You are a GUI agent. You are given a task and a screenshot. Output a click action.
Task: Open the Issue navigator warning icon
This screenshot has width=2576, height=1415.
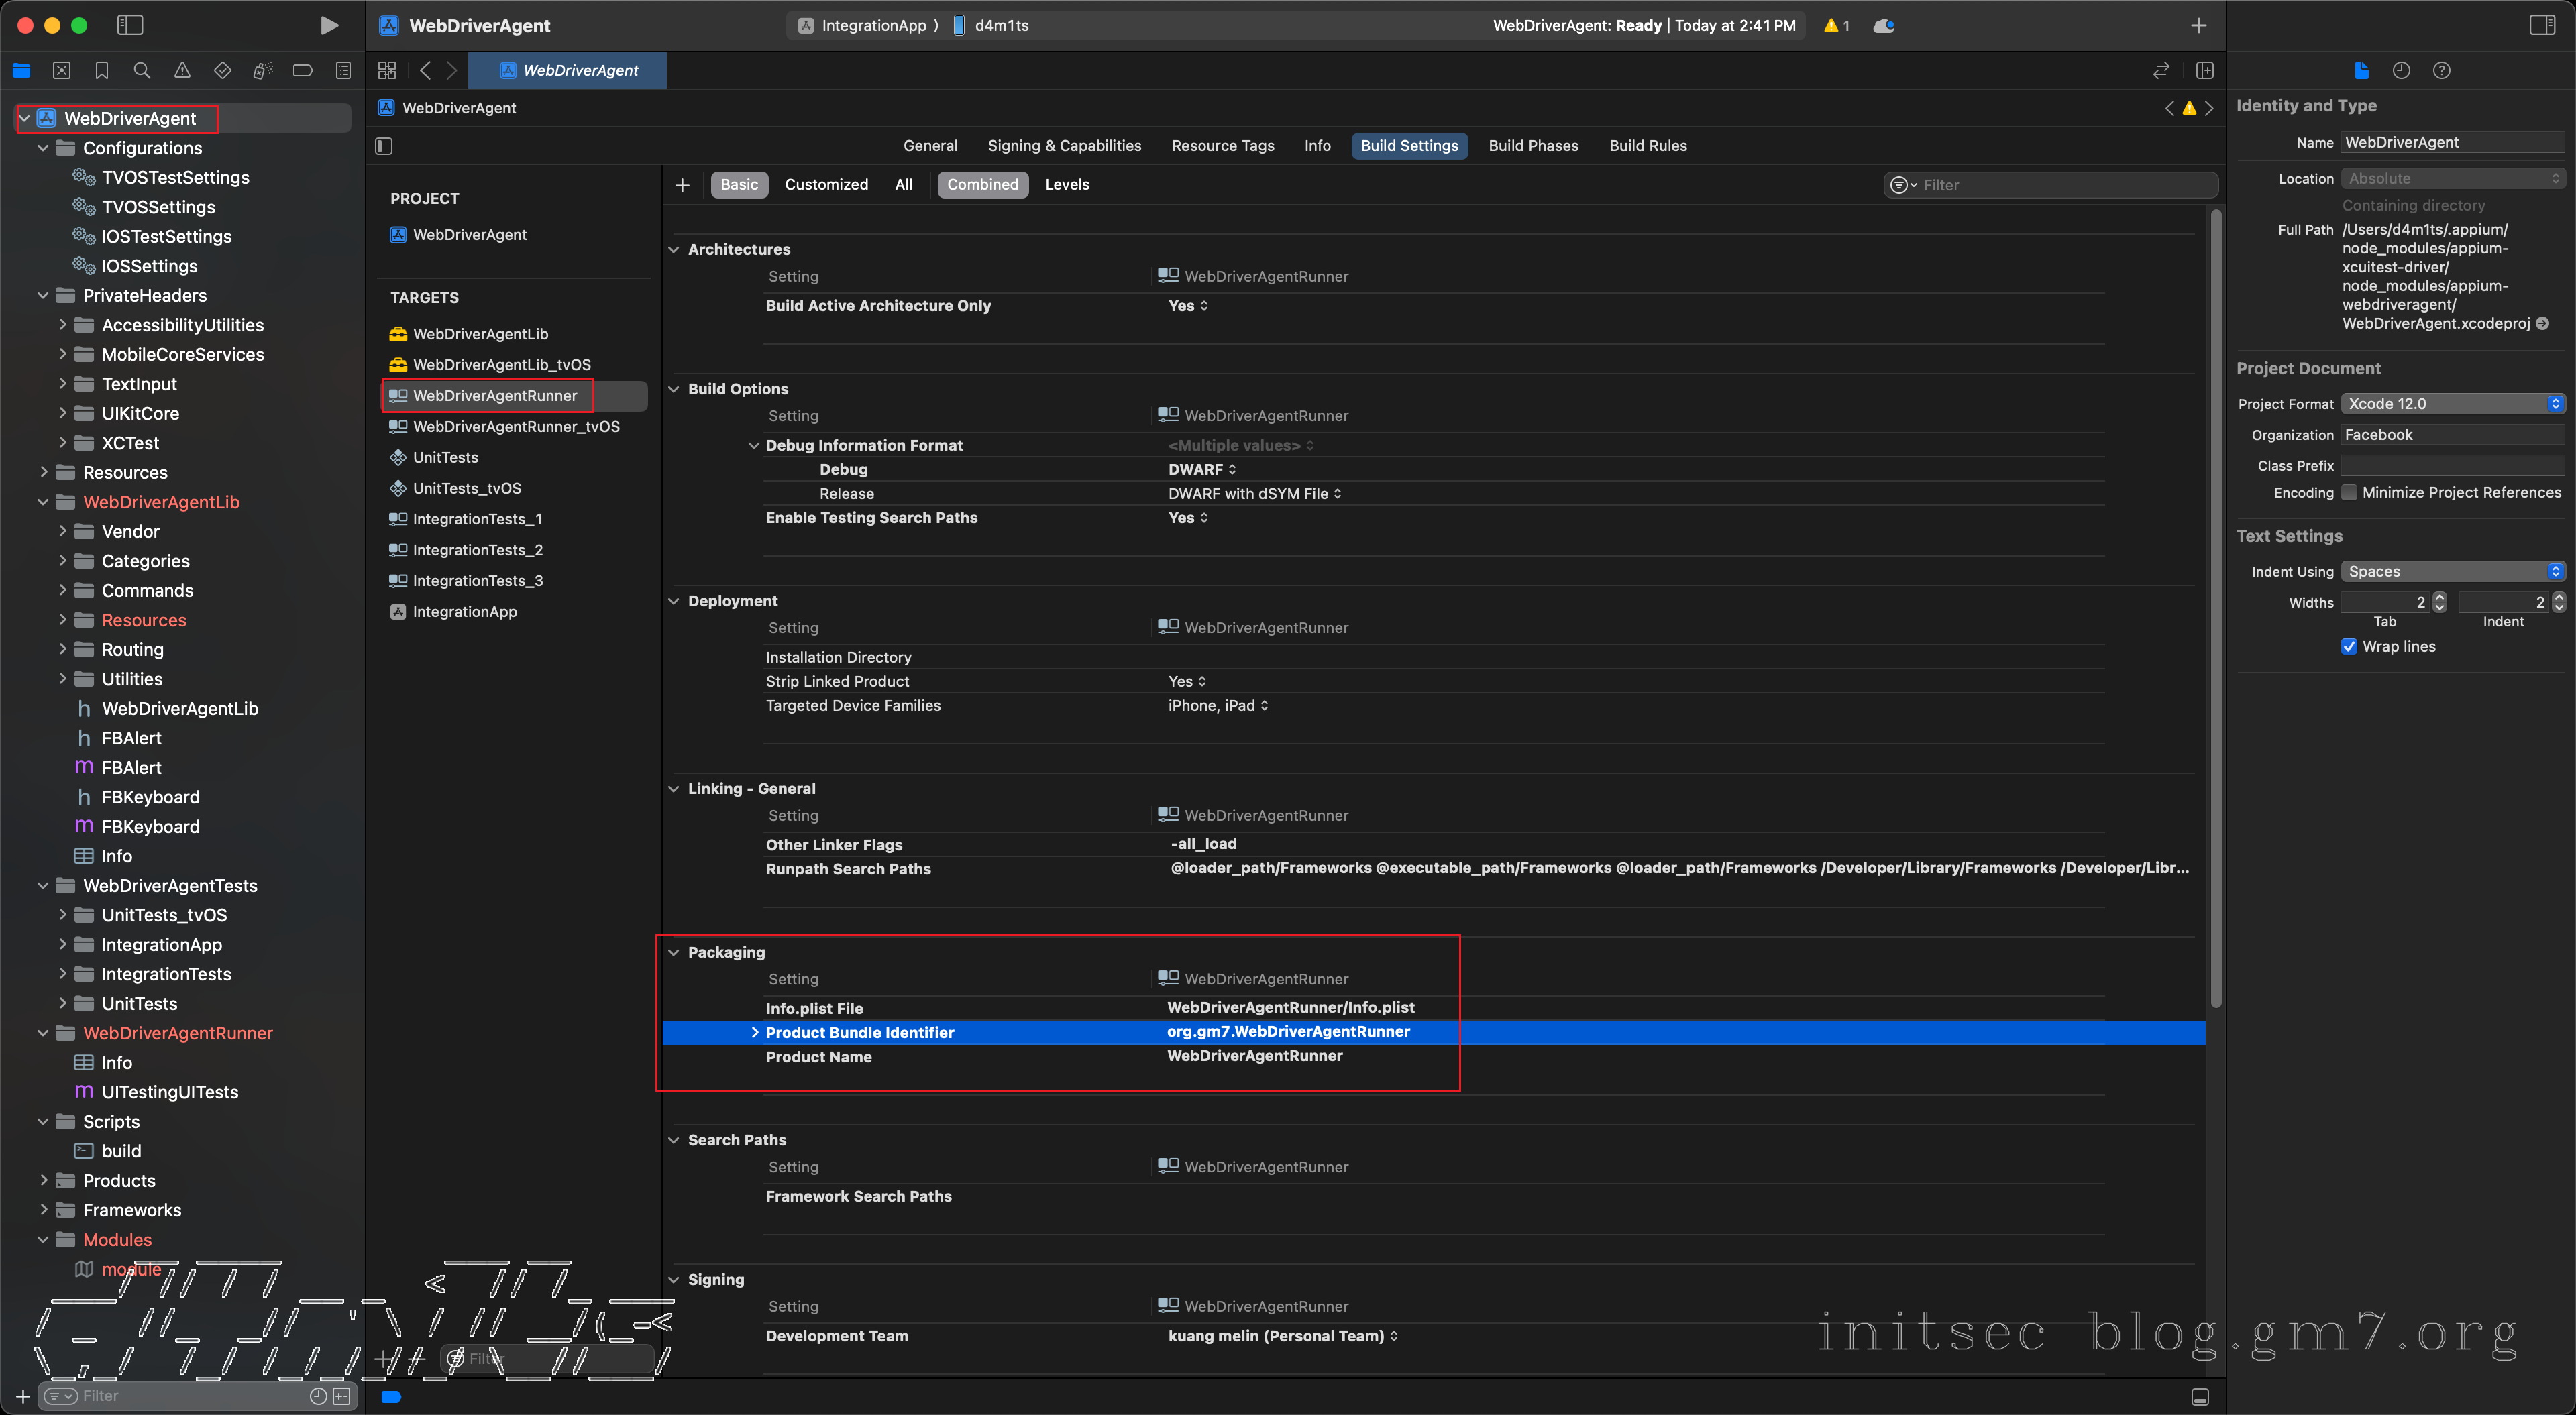tap(182, 70)
